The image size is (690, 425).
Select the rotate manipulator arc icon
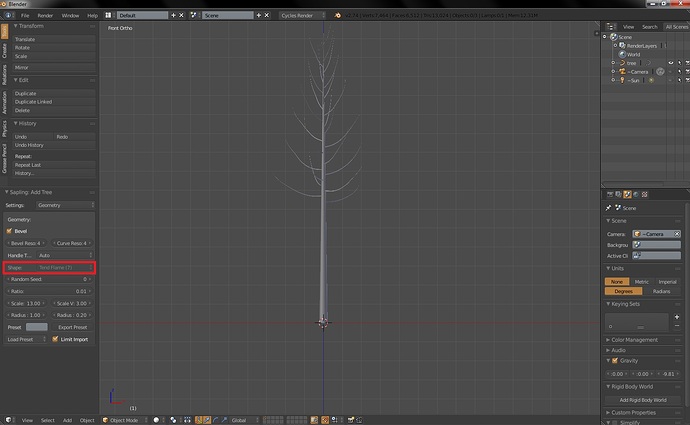pos(216,420)
